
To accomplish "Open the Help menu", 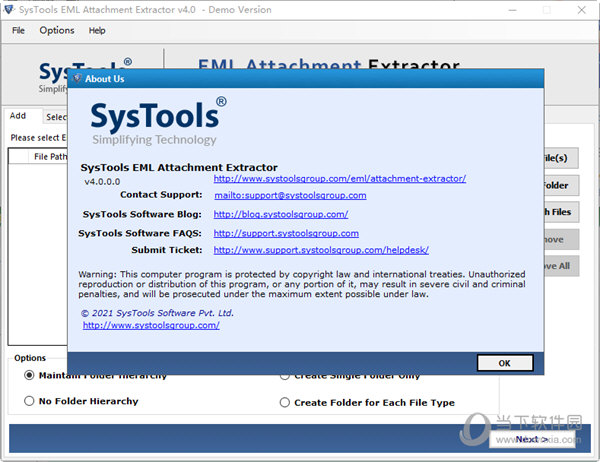I will tap(97, 30).
